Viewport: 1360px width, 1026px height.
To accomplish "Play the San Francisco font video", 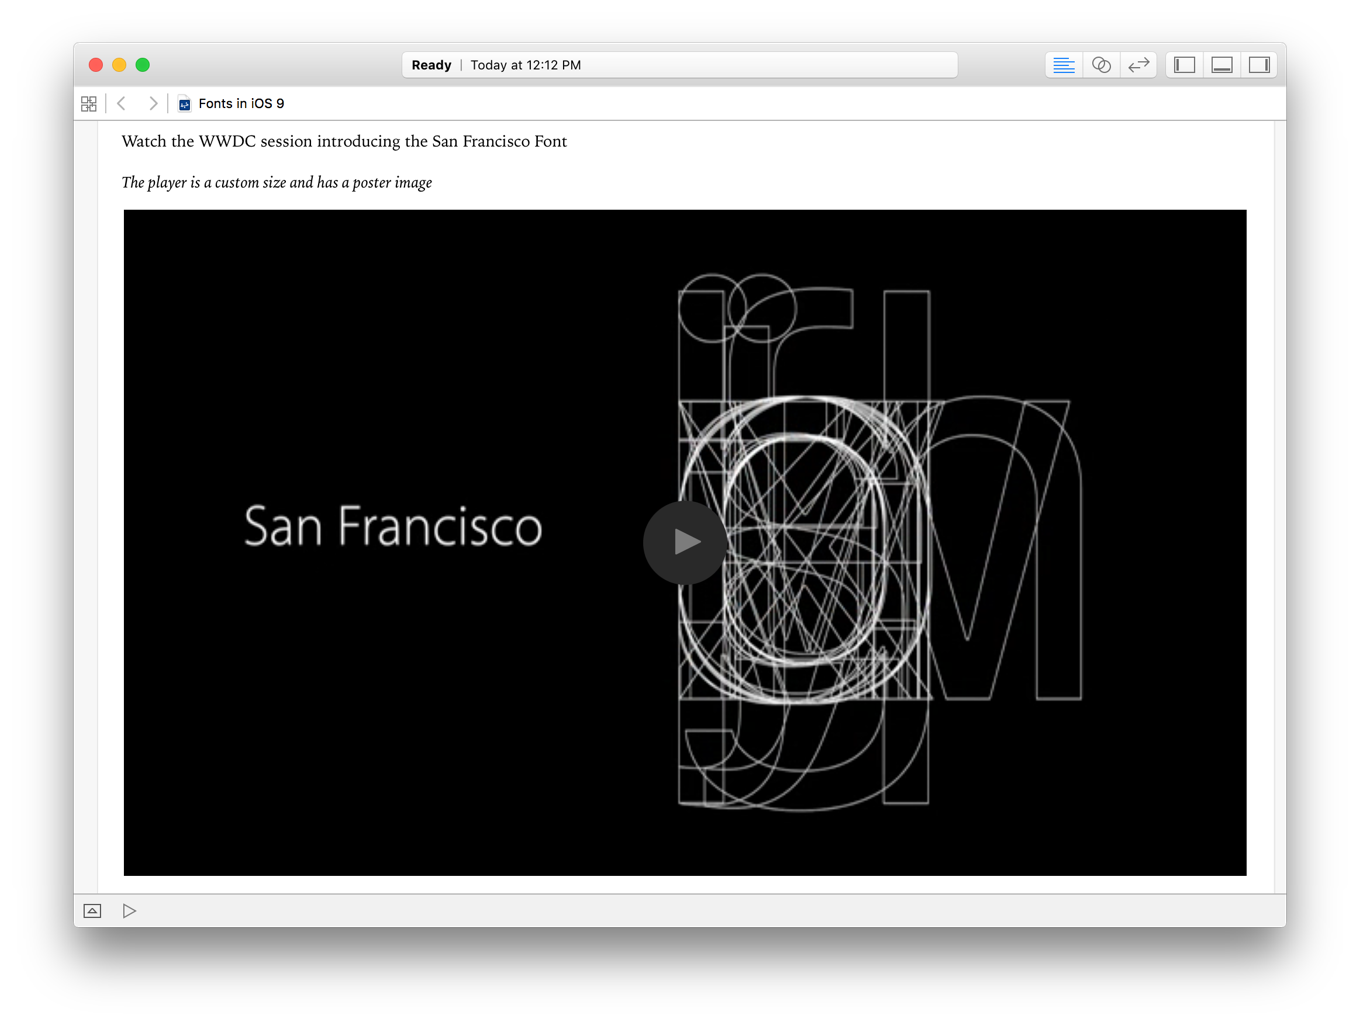I will click(685, 542).
